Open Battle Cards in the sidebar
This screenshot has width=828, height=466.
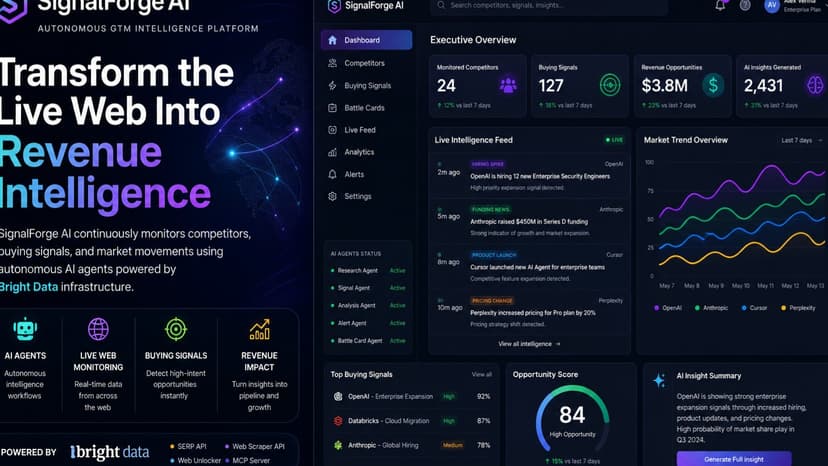[366, 108]
